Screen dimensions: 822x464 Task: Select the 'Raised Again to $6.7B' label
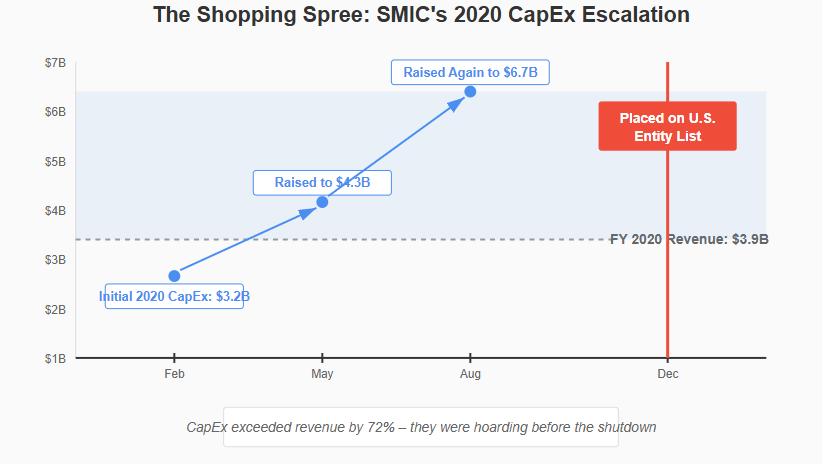(x=470, y=72)
